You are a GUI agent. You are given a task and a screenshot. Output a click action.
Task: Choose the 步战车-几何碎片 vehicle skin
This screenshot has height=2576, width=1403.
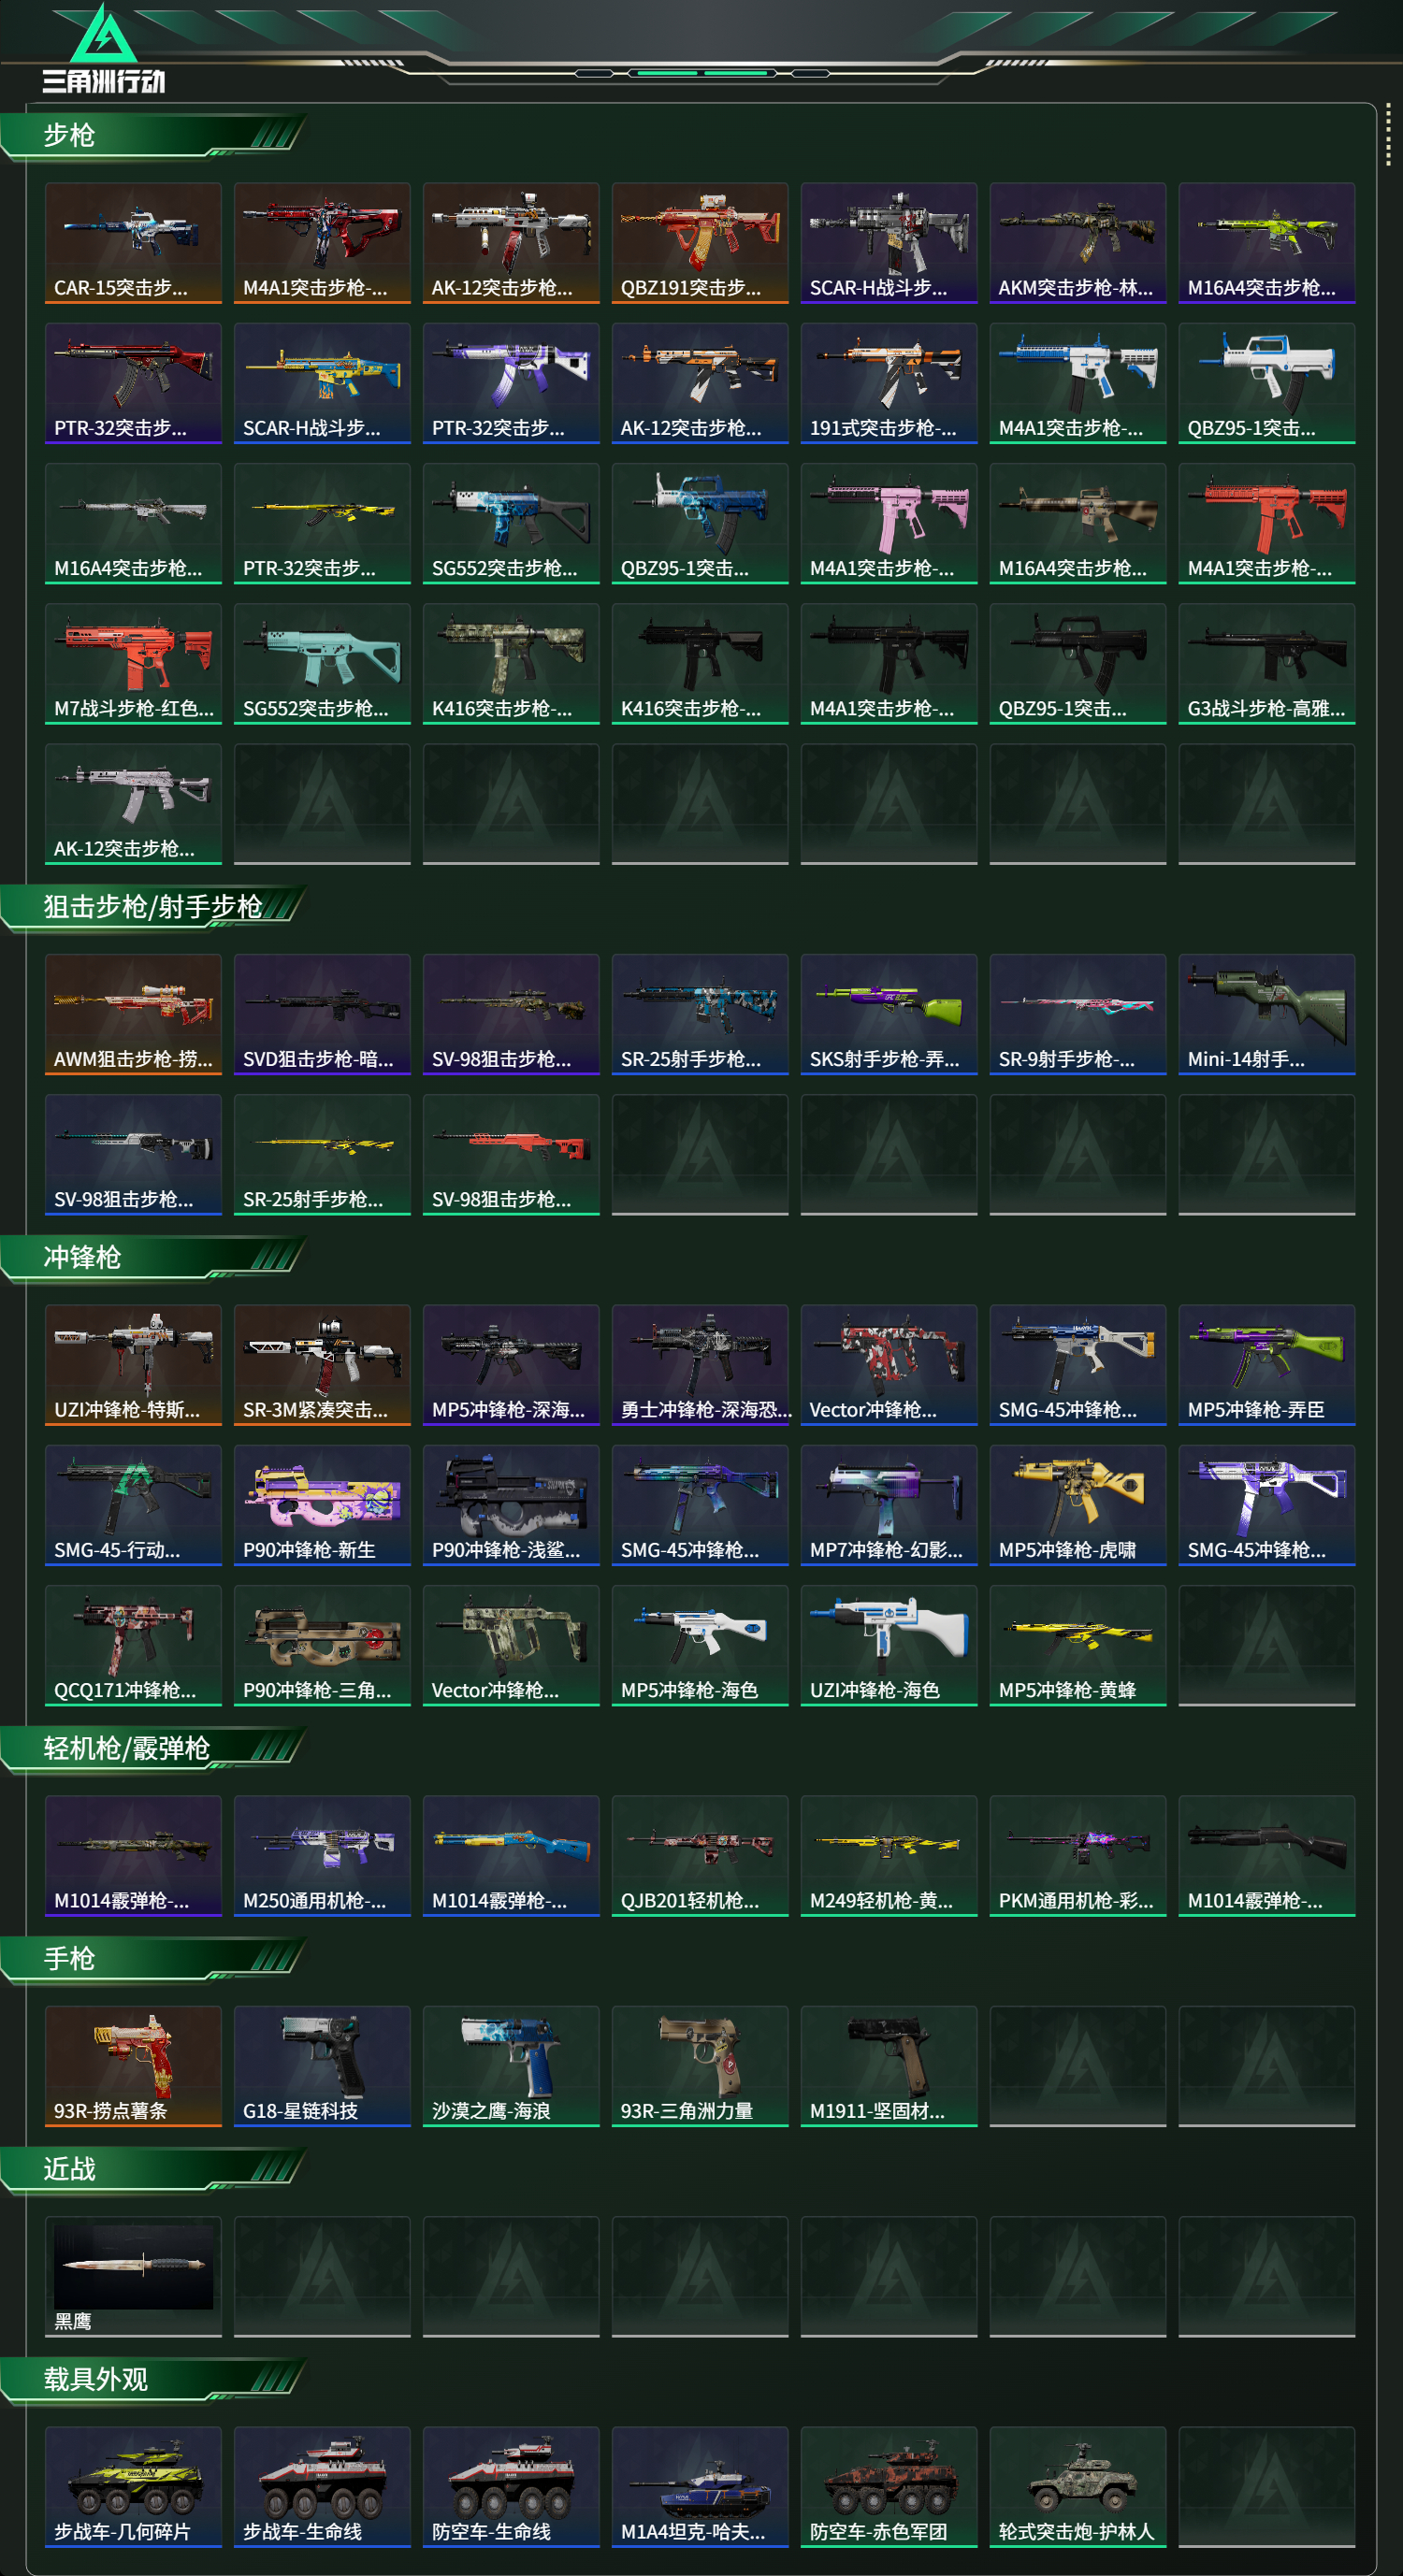tap(133, 2486)
